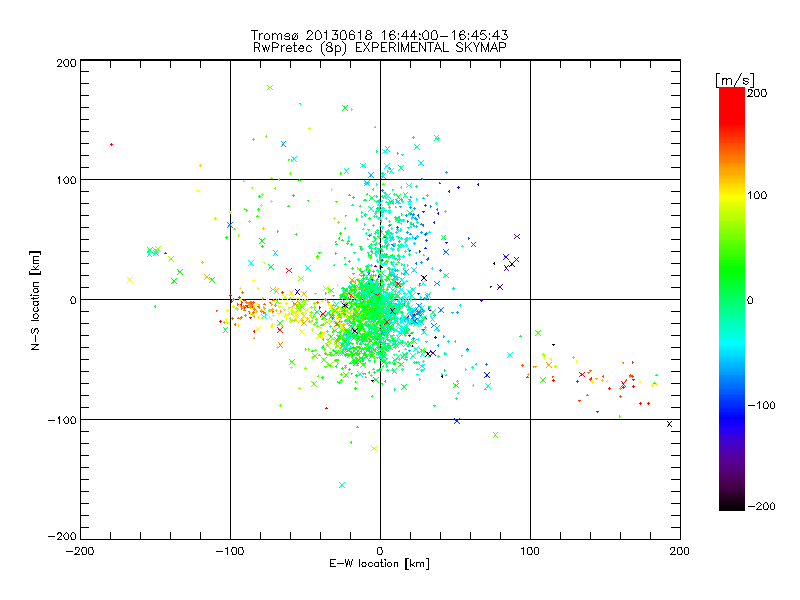Click the cyan X marker lowest on the plot
This screenshot has height=600, width=800.
tap(342, 485)
